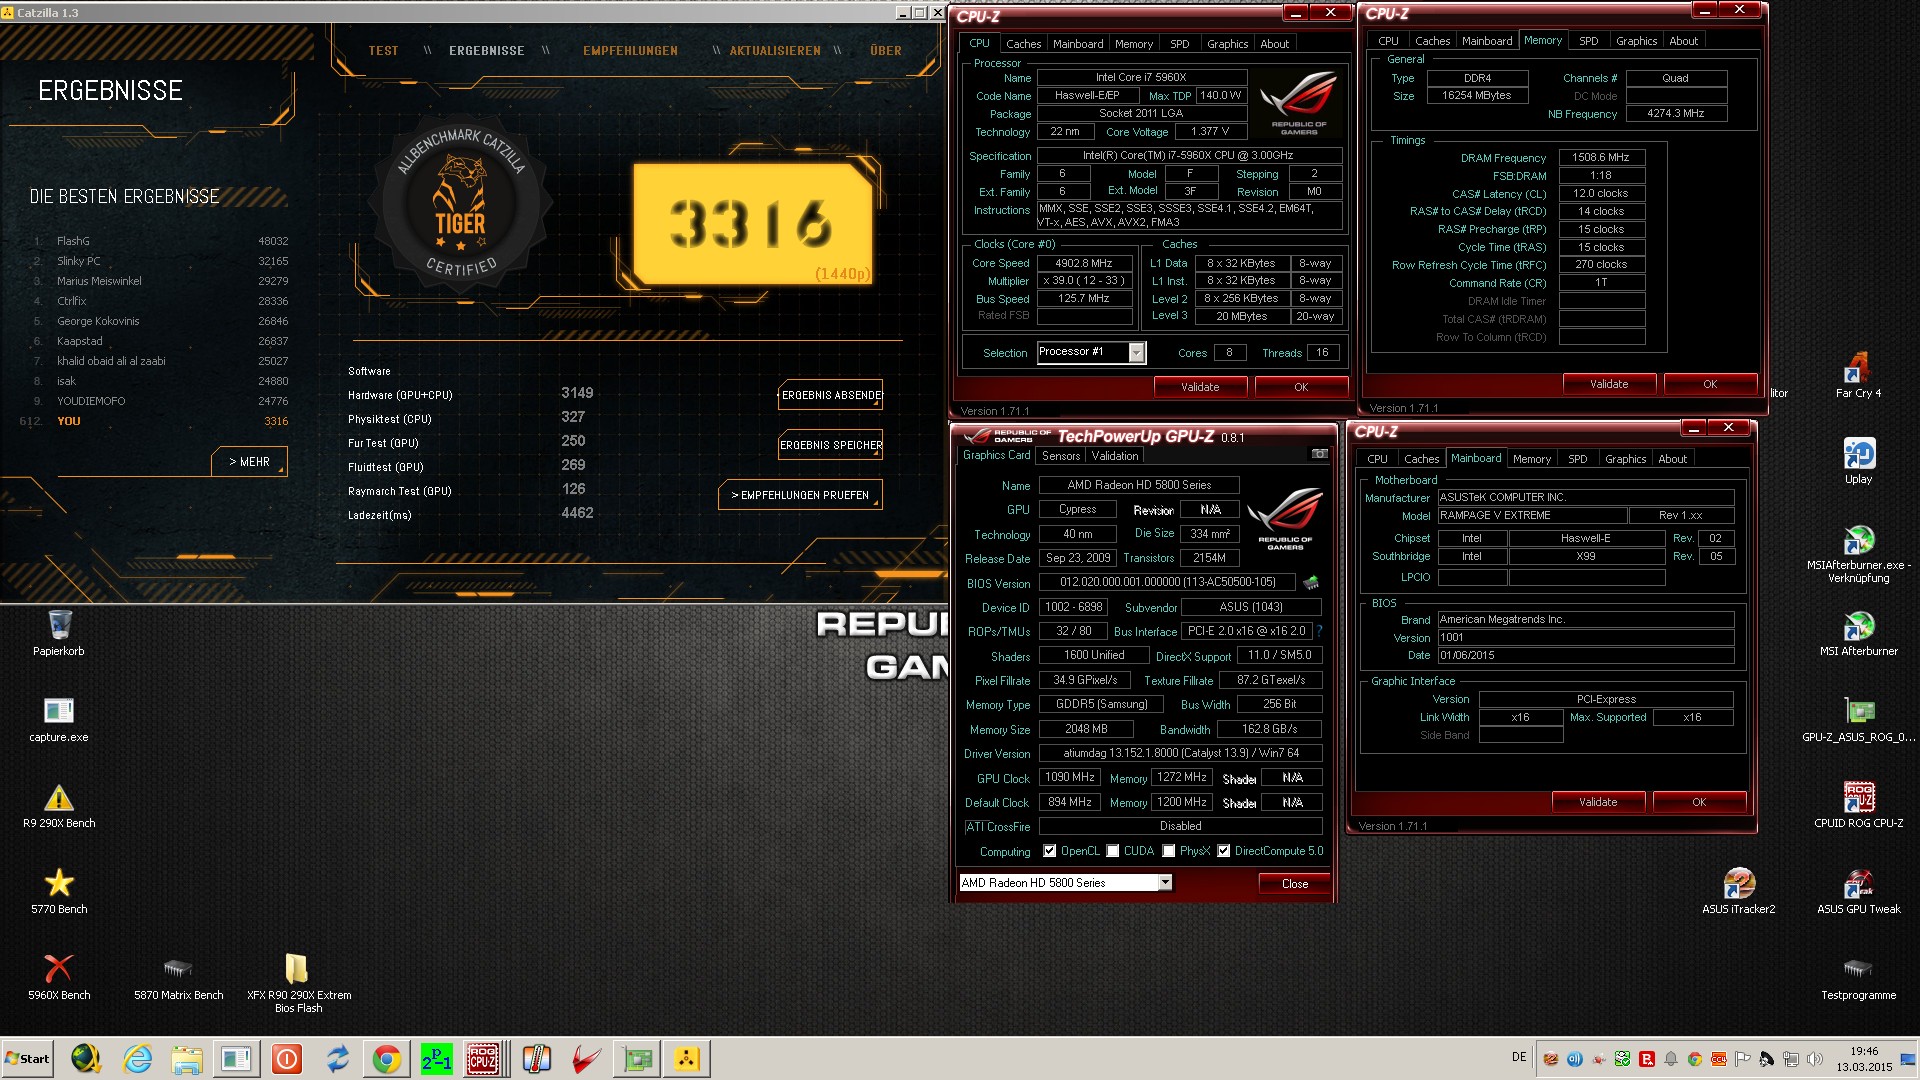This screenshot has height=1080, width=1920.
Task: Launch capture.exe desktop icon
Action: (x=59, y=720)
